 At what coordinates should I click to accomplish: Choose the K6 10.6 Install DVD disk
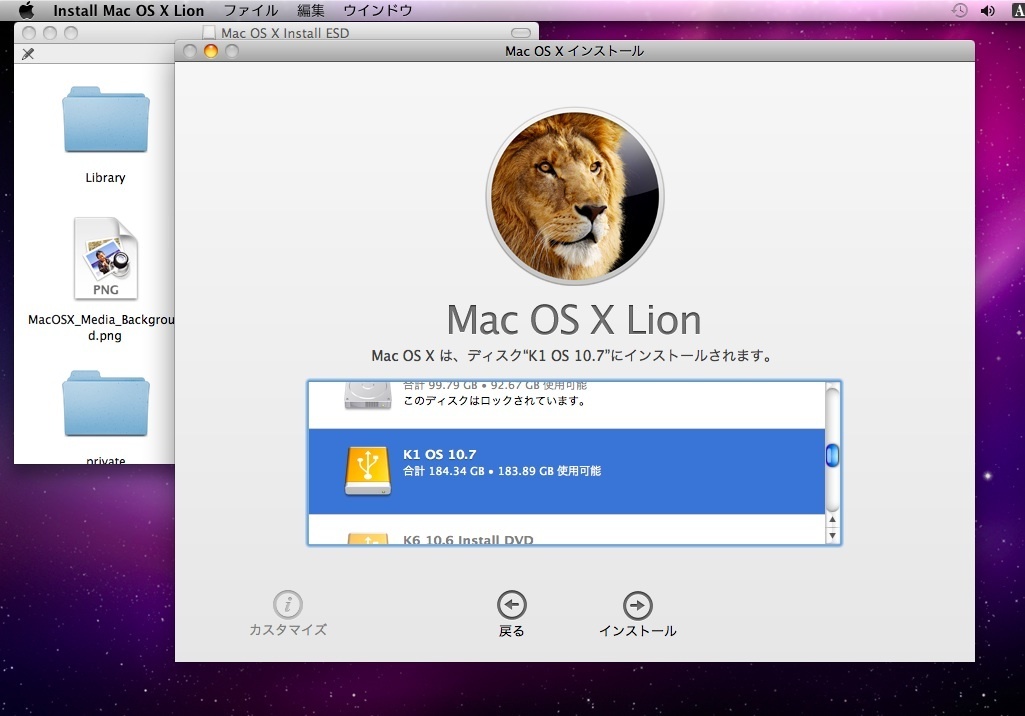565,536
